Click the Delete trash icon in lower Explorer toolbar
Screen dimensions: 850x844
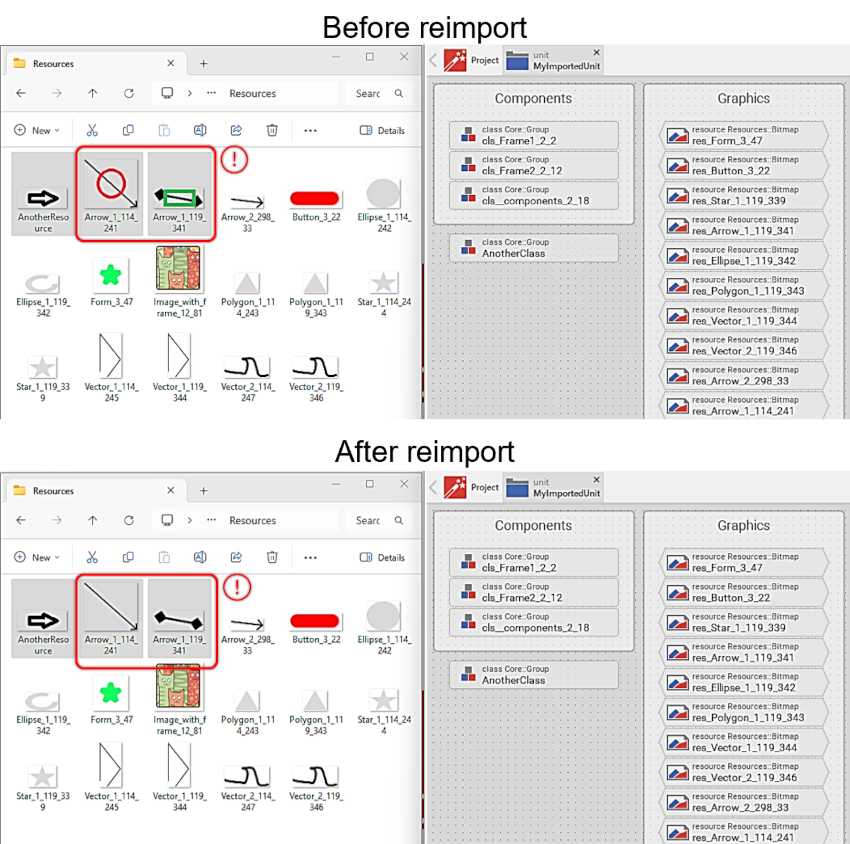coord(272,557)
